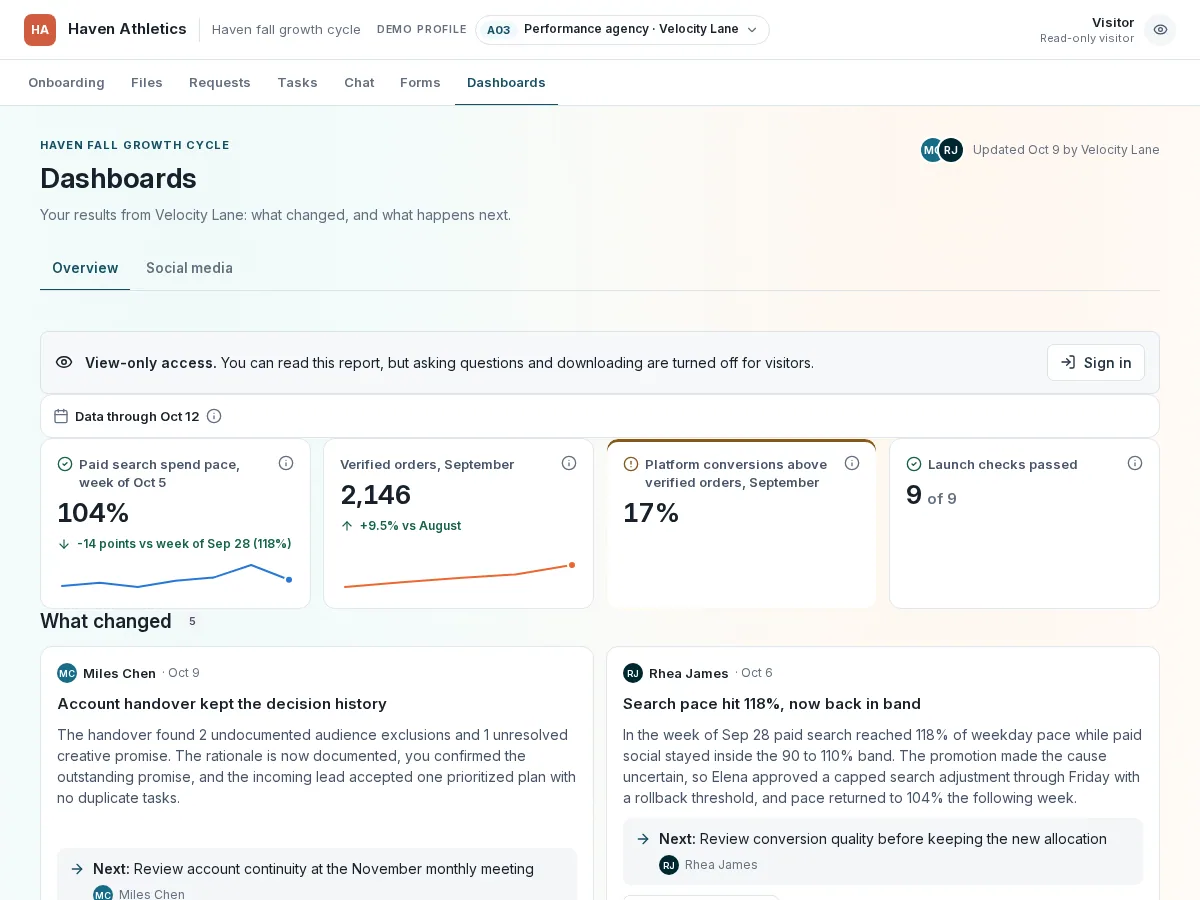Click the 104% spend pace value
Image resolution: width=1200 pixels, height=900 pixels.
pos(93,513)
